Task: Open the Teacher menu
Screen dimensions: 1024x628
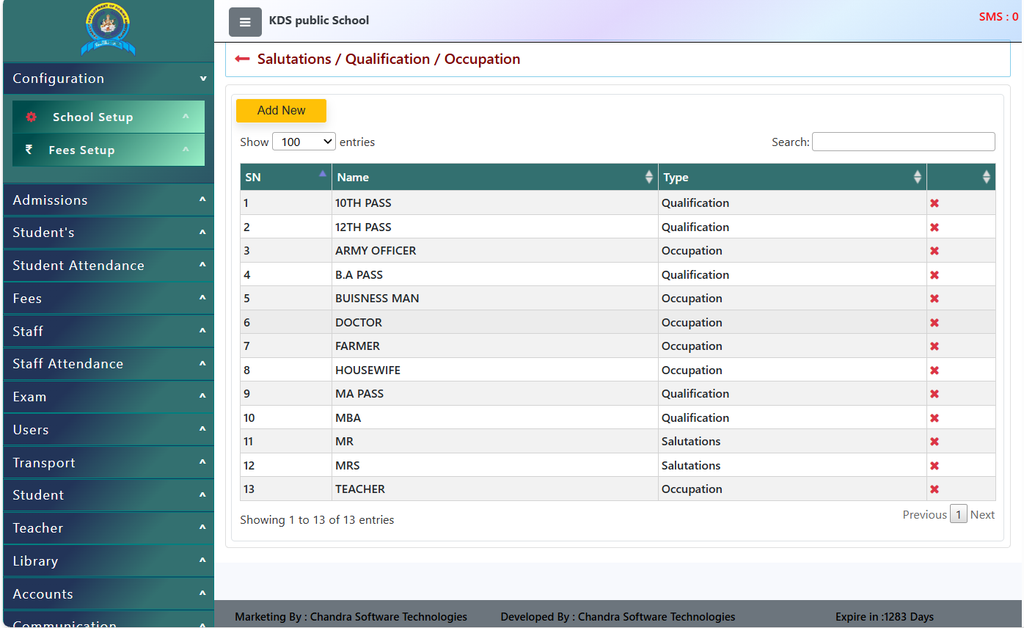Action: pyautogui.click(x=108, y=528)
